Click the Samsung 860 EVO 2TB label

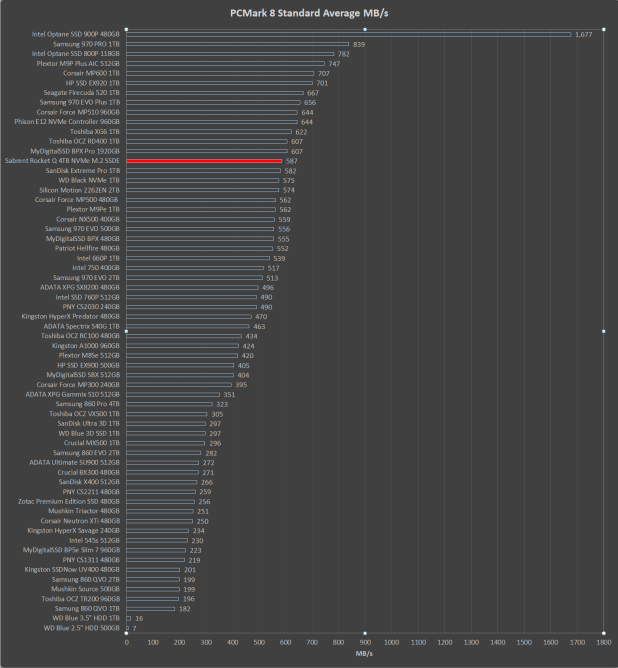click(86, 453)
